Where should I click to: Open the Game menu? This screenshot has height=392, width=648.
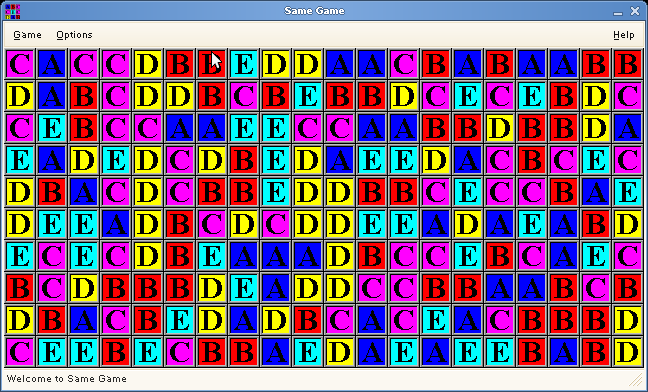point(27,35)
